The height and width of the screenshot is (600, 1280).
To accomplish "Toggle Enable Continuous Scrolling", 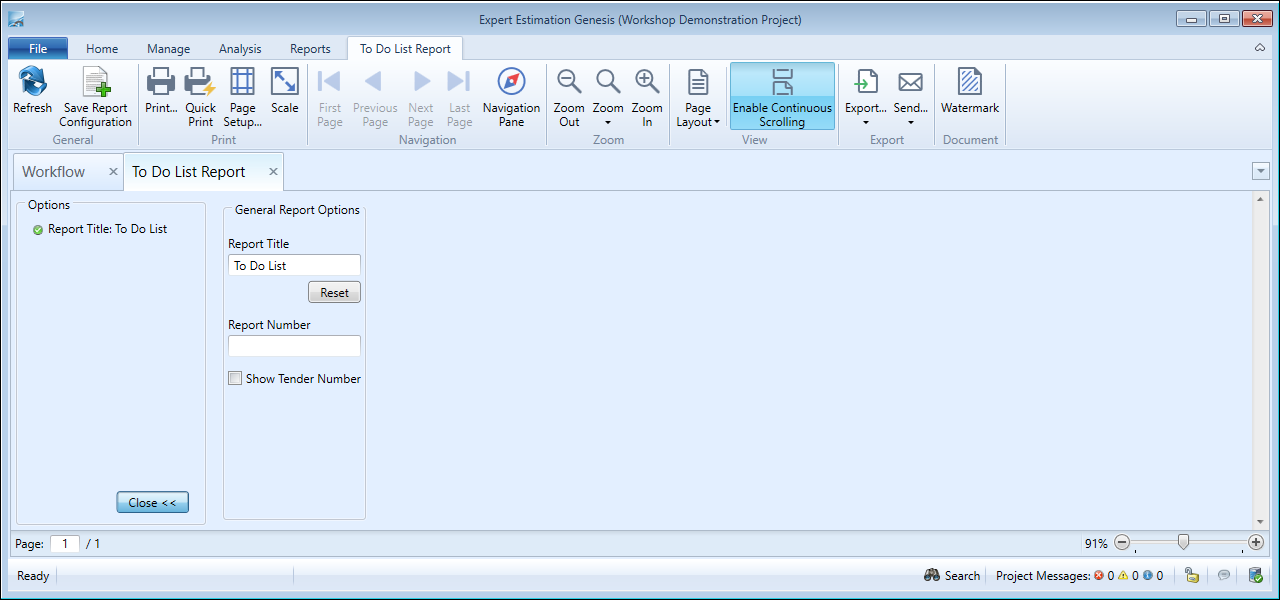I will tap(782, 96).
